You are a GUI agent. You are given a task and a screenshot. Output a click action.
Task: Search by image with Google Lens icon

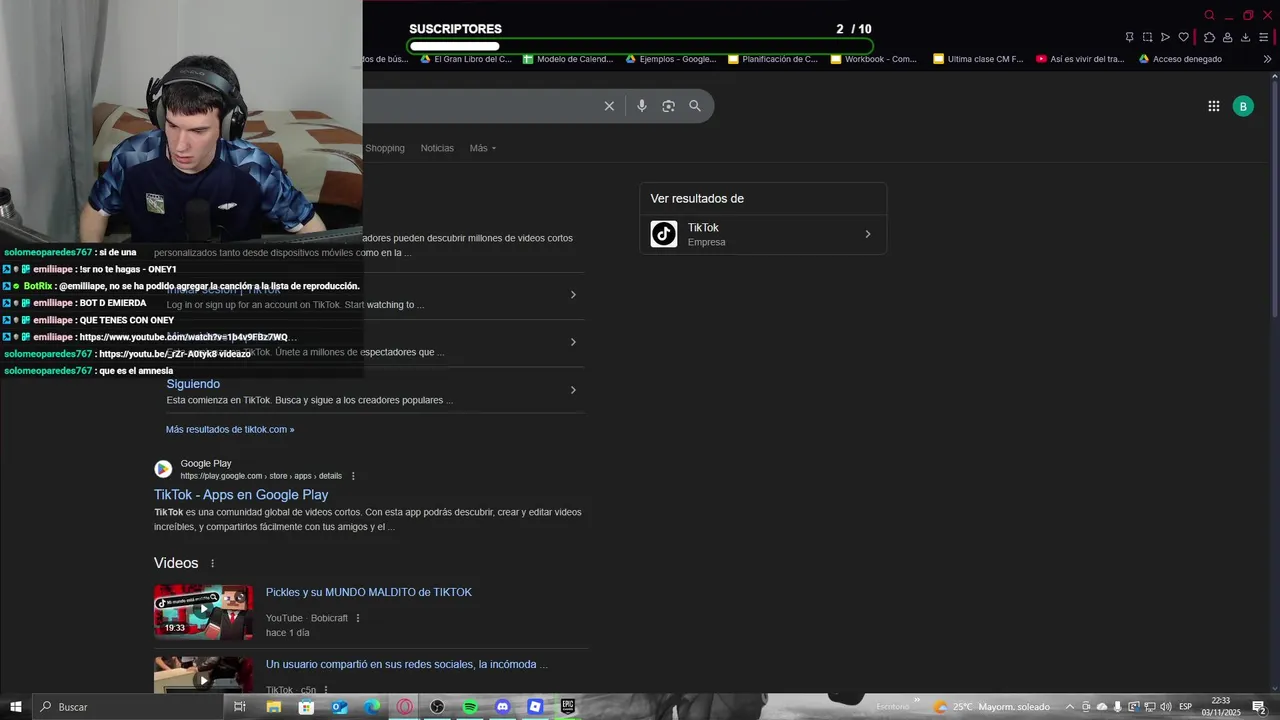[x=669, y=106]
